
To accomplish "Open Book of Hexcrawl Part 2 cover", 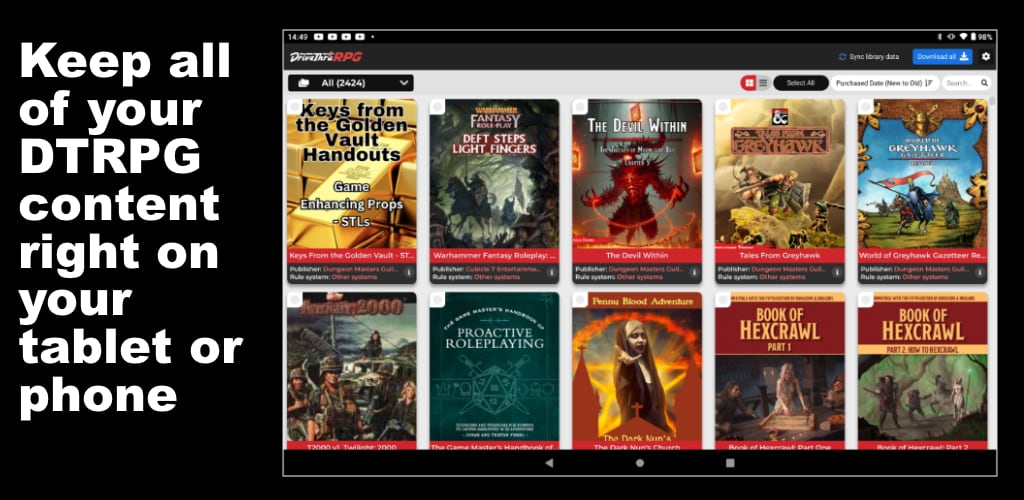I will pyautogui.click(x=923, y=367).
